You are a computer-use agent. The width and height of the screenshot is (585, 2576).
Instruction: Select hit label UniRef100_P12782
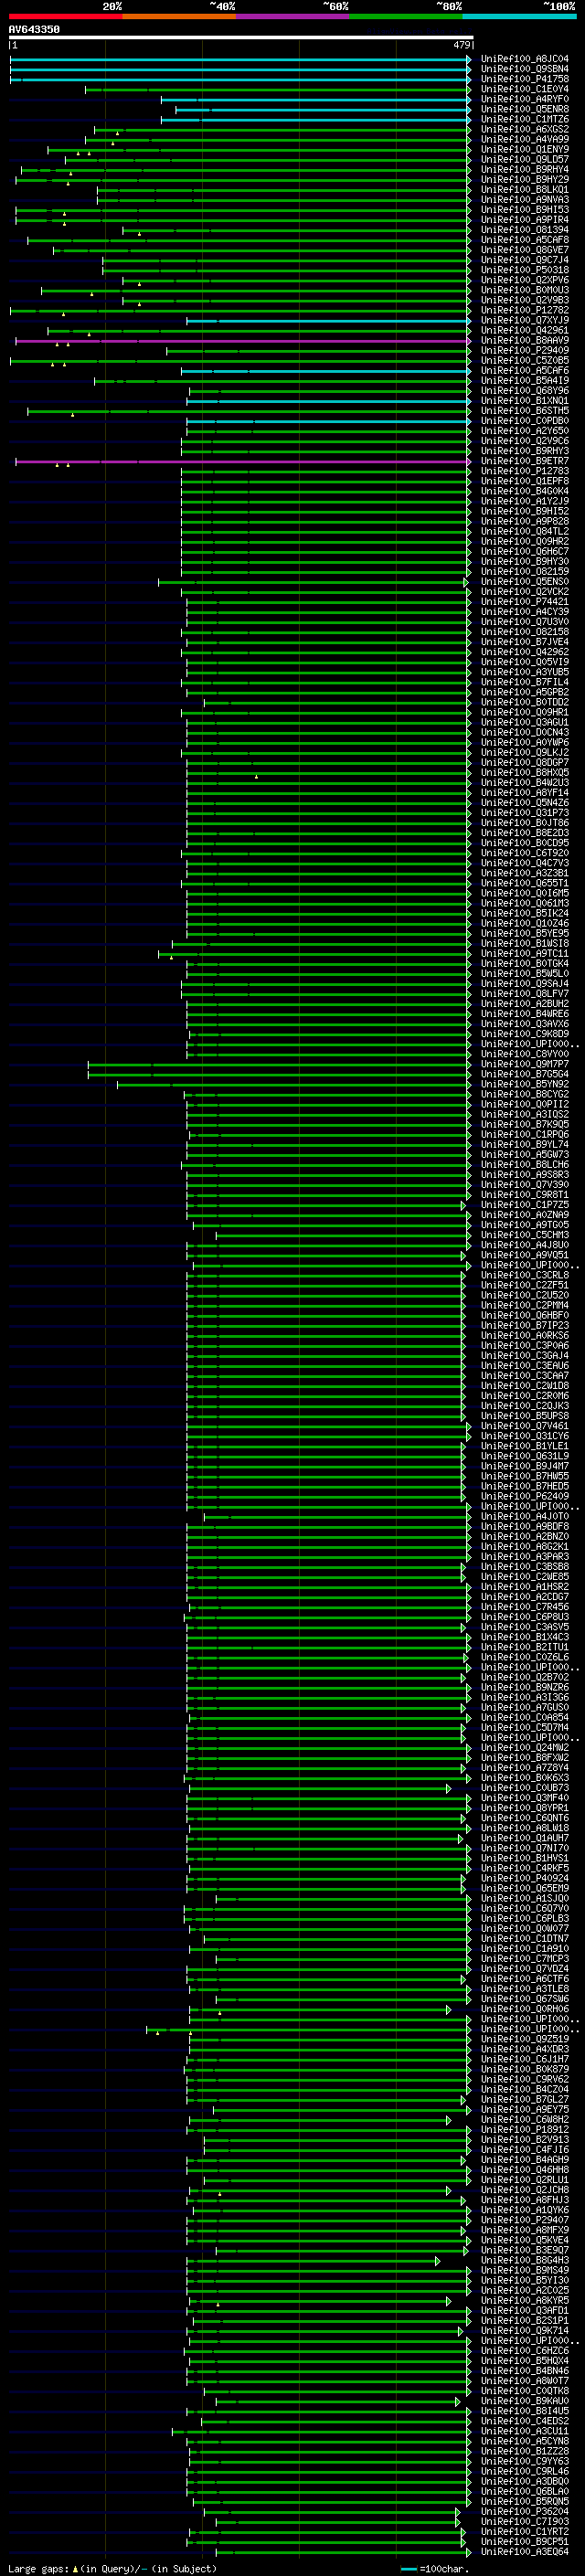(525, 310)
